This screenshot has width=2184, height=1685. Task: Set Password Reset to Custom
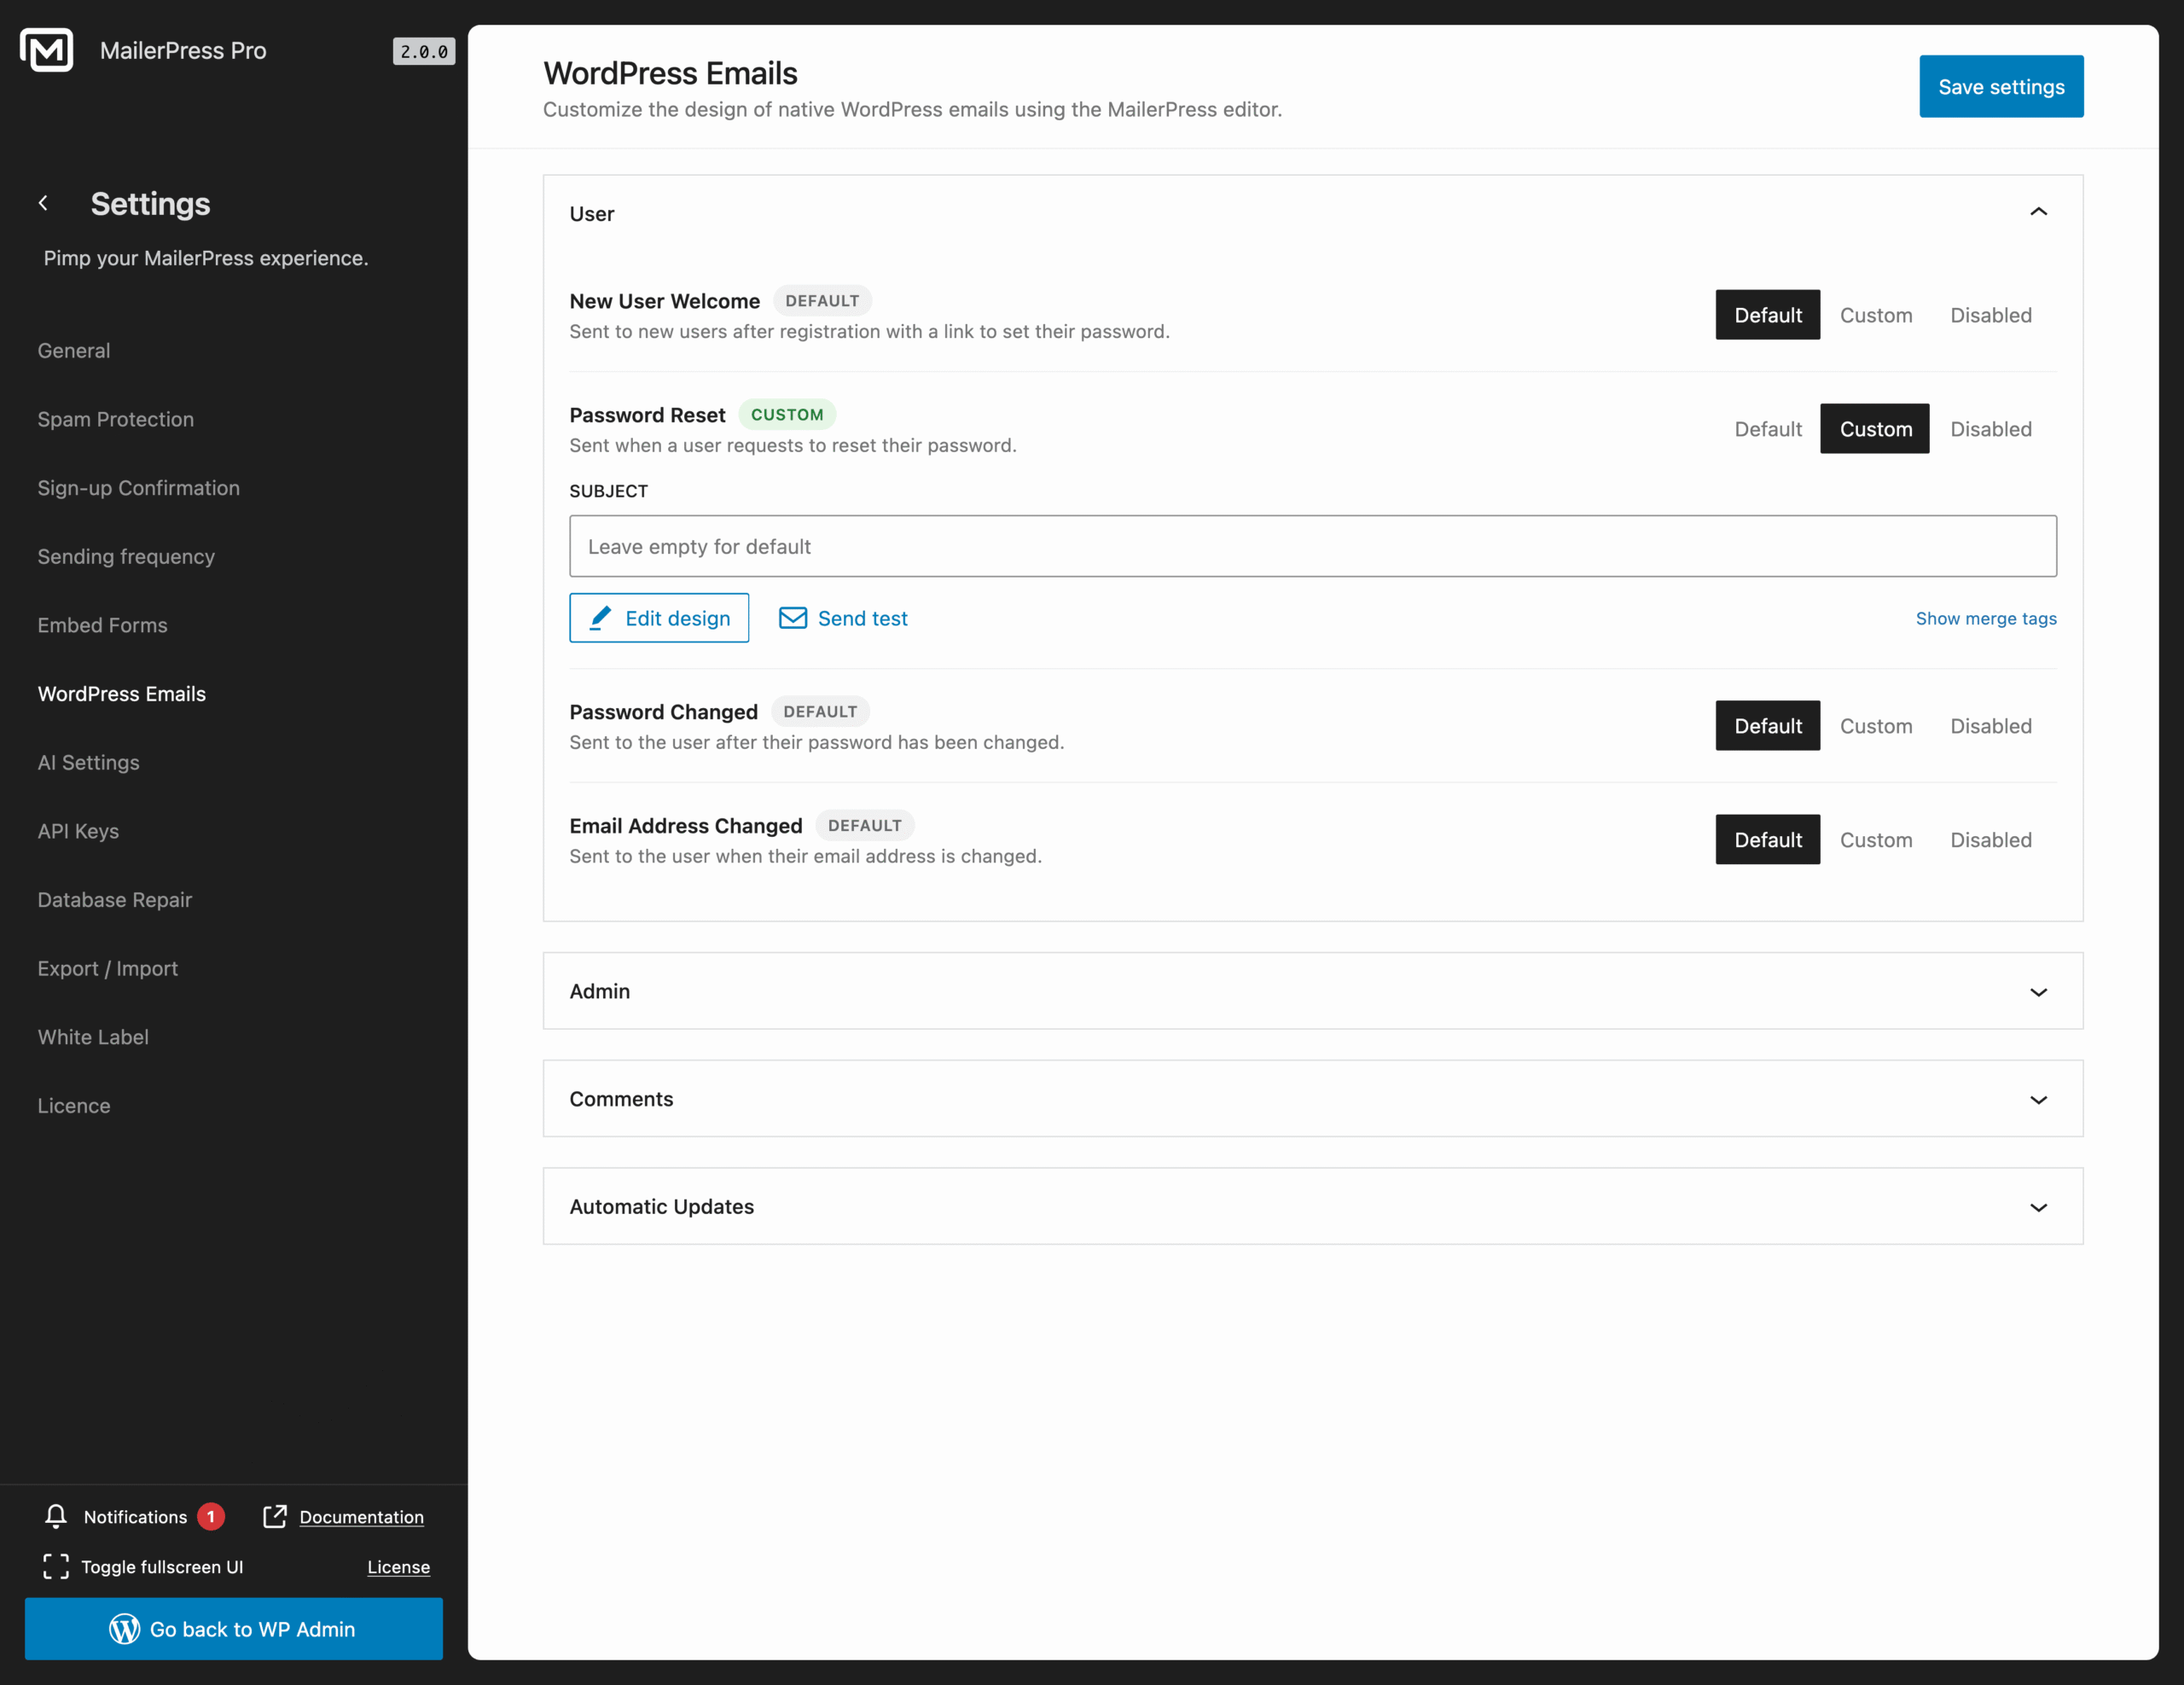click(1875, 429)
